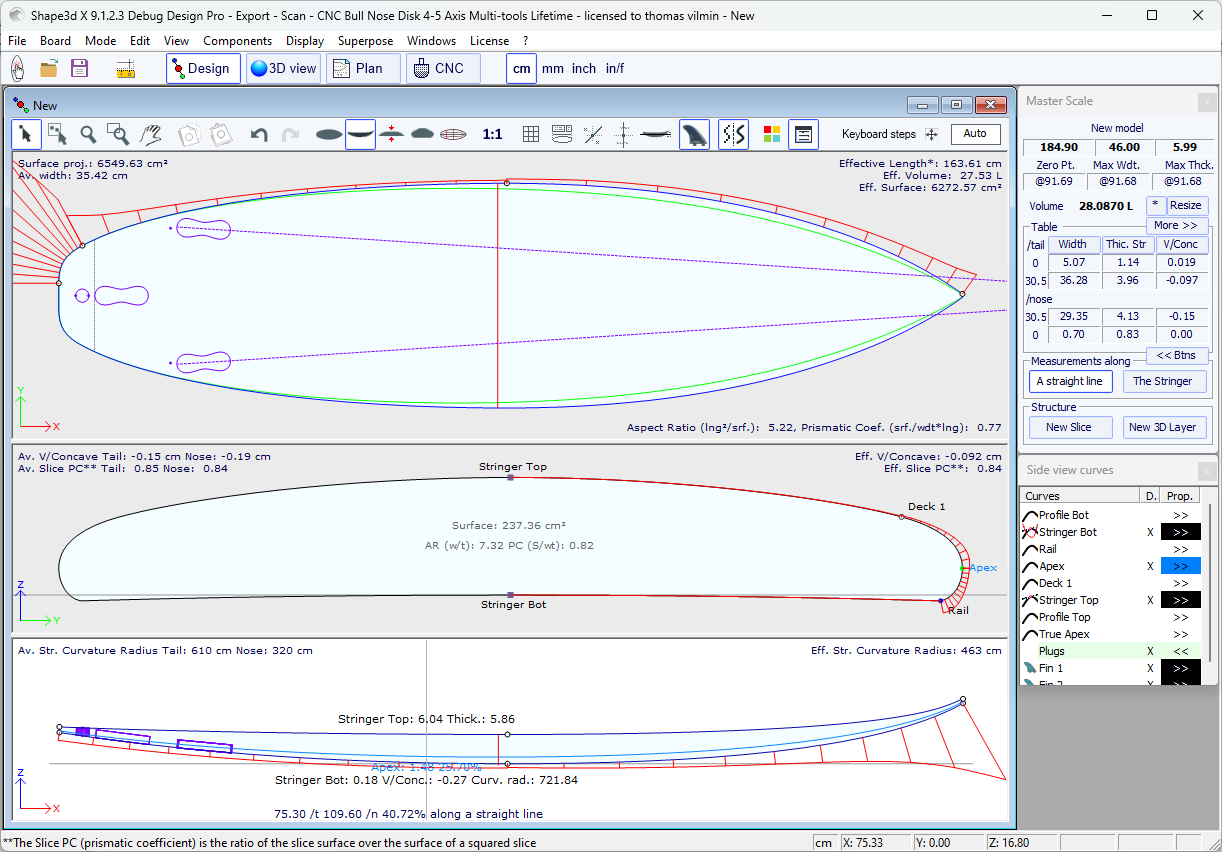
Task: Click the board length field 184.90
Action: tap(1058, 147)
